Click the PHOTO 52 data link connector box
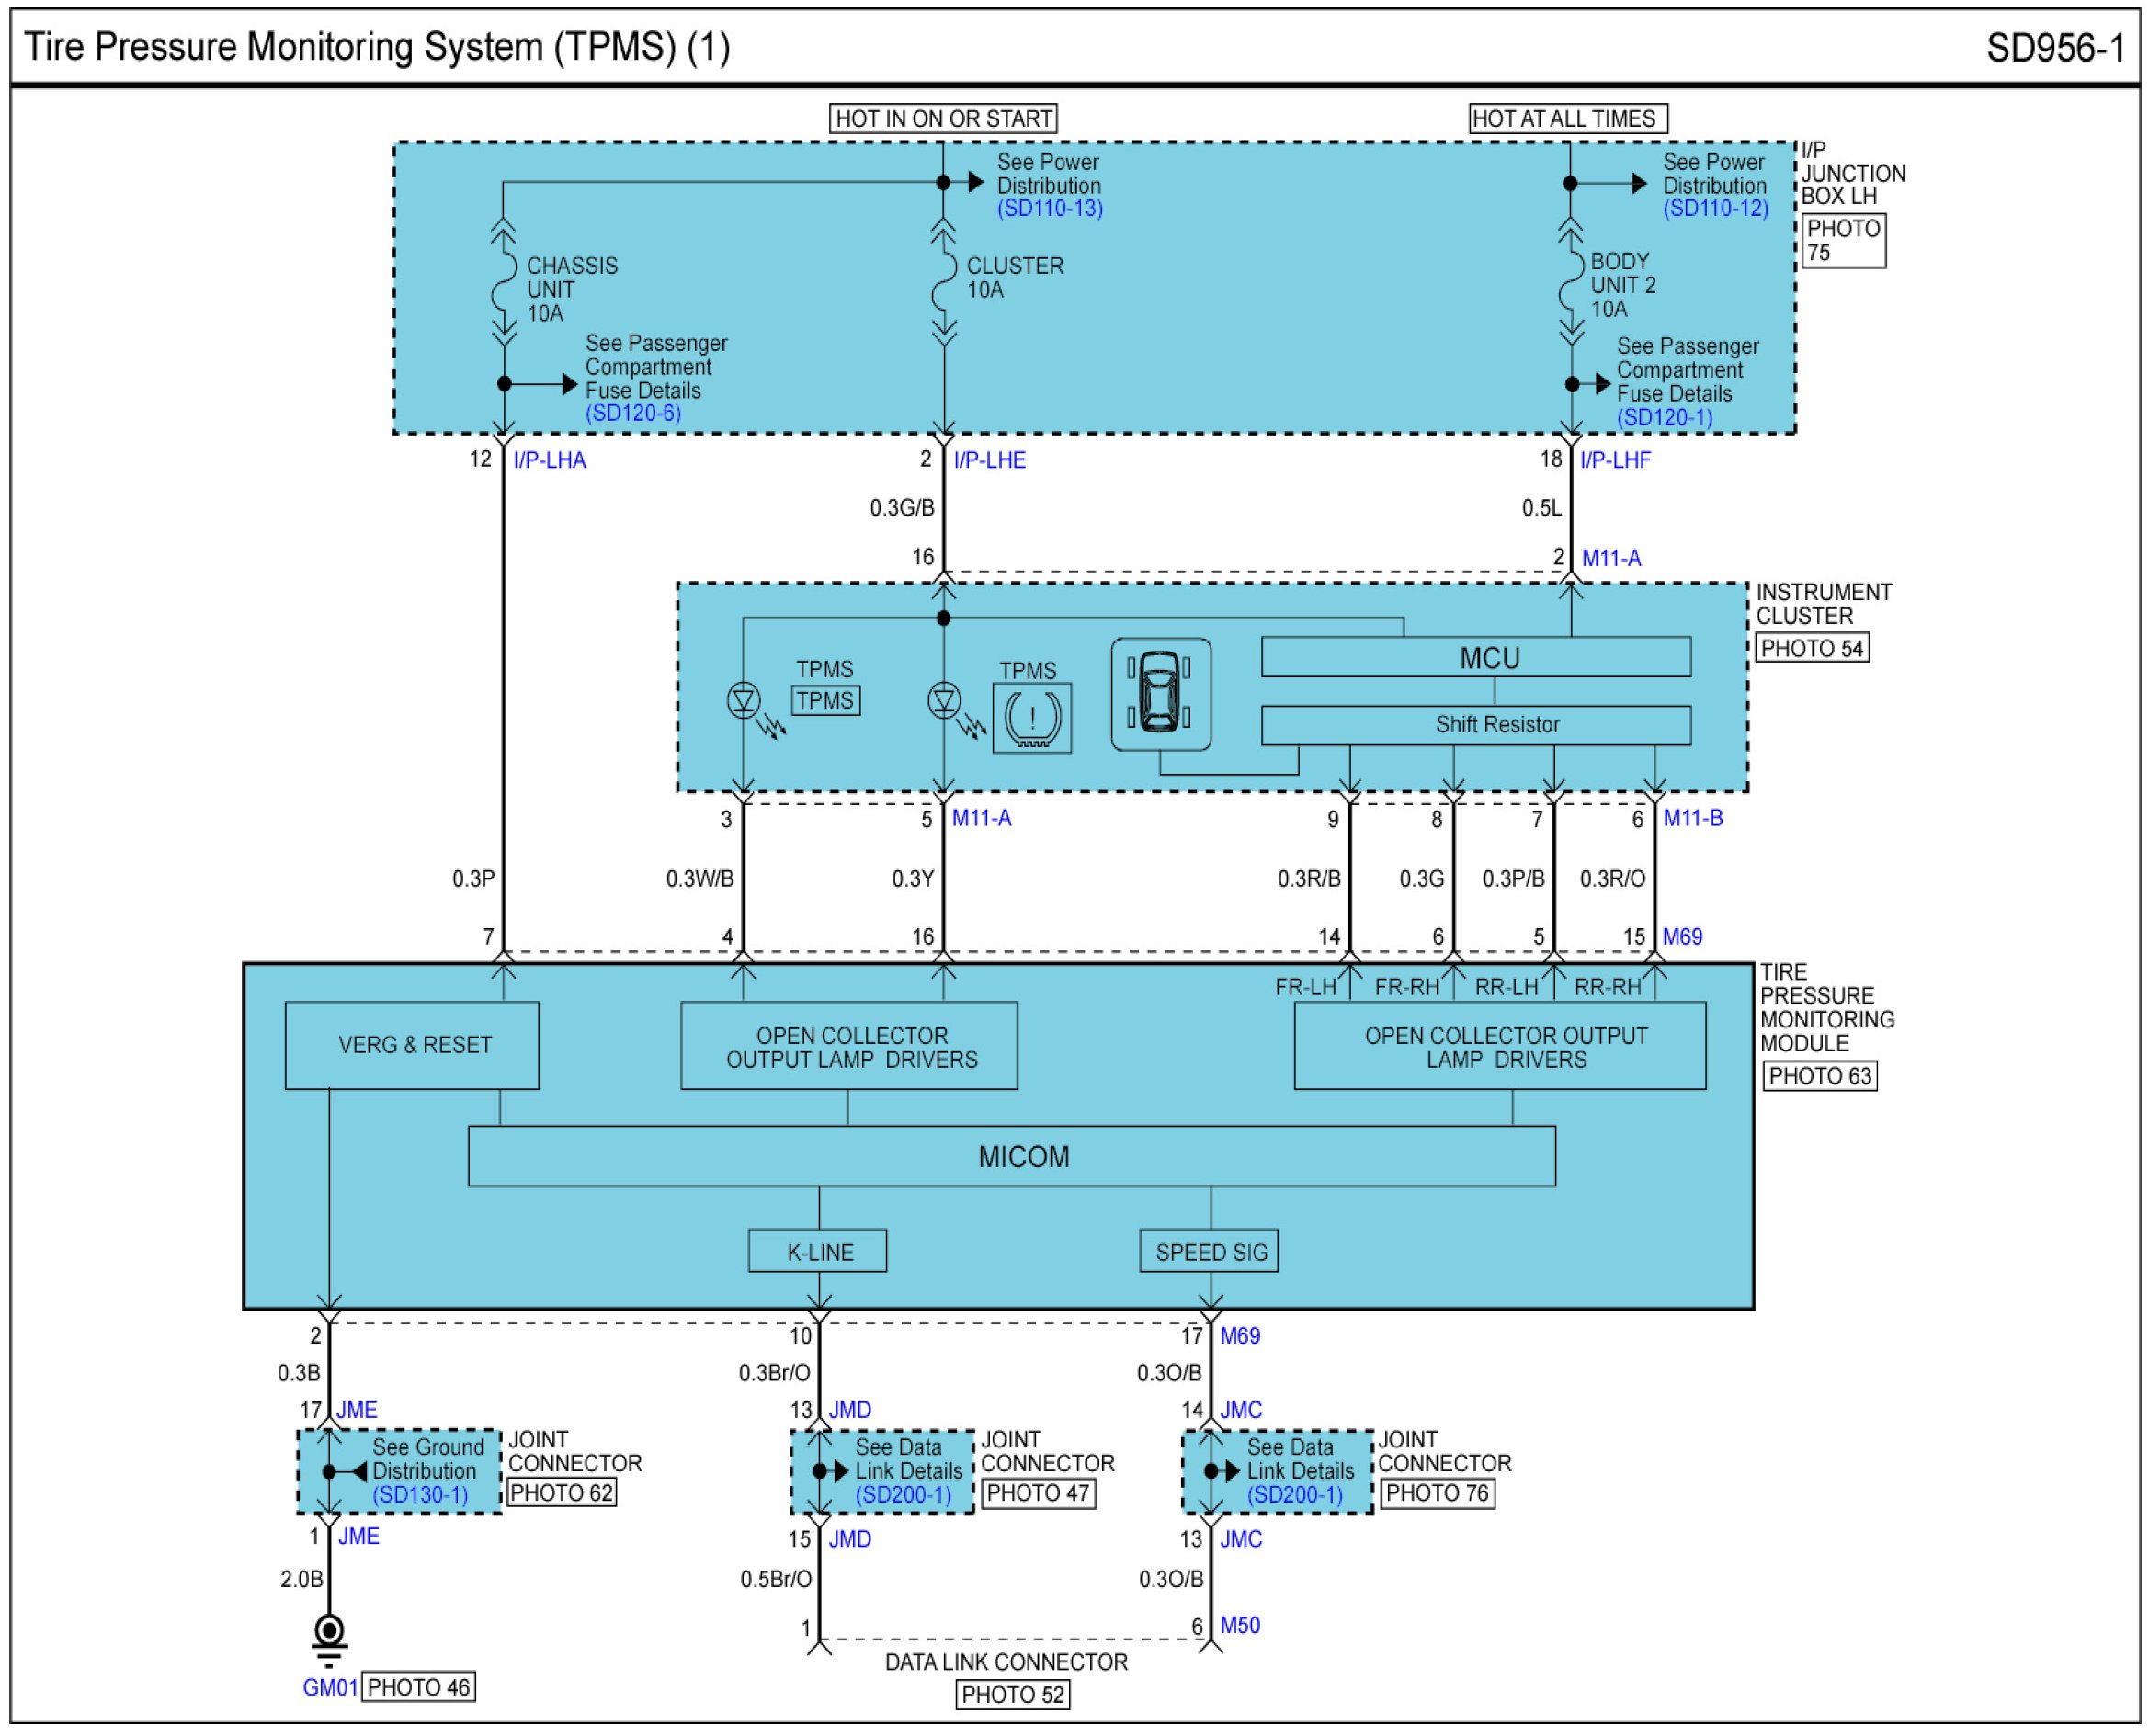This screenshot has height=1736, width=2149. tap(1012, 1694)
